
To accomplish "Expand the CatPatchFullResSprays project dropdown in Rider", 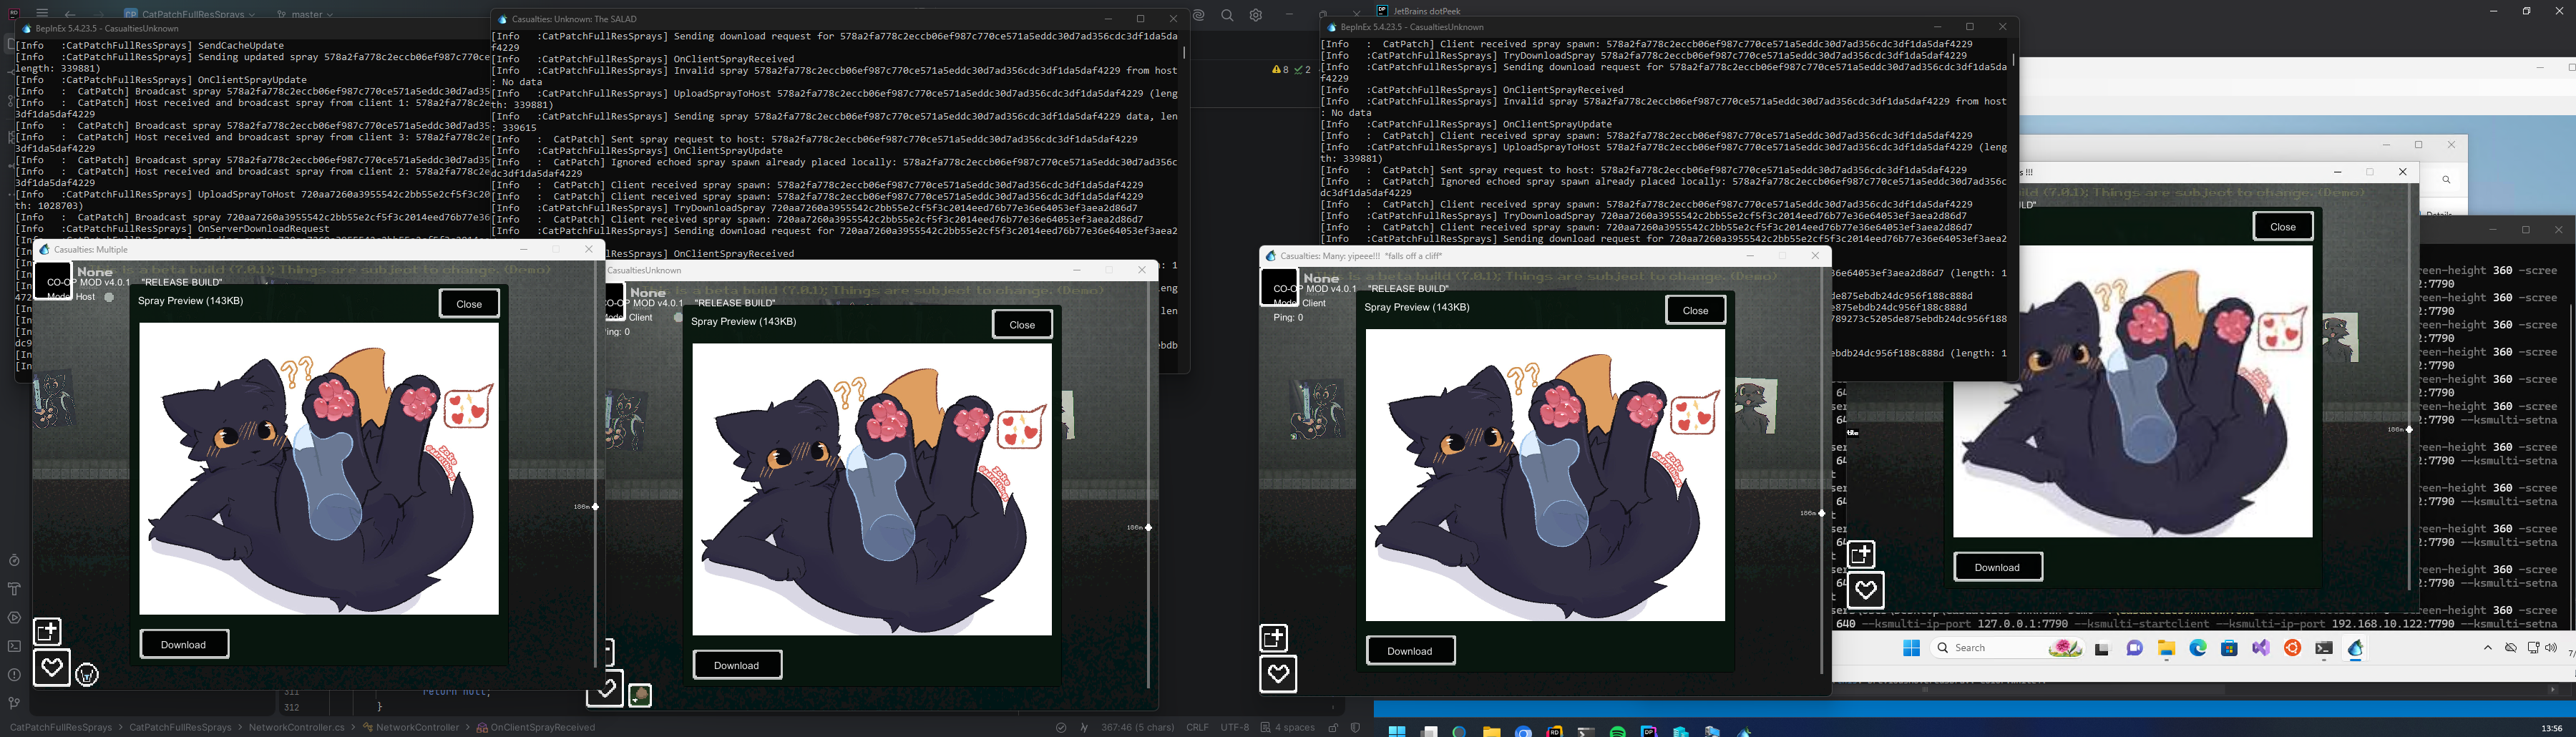I will point(189,14).
